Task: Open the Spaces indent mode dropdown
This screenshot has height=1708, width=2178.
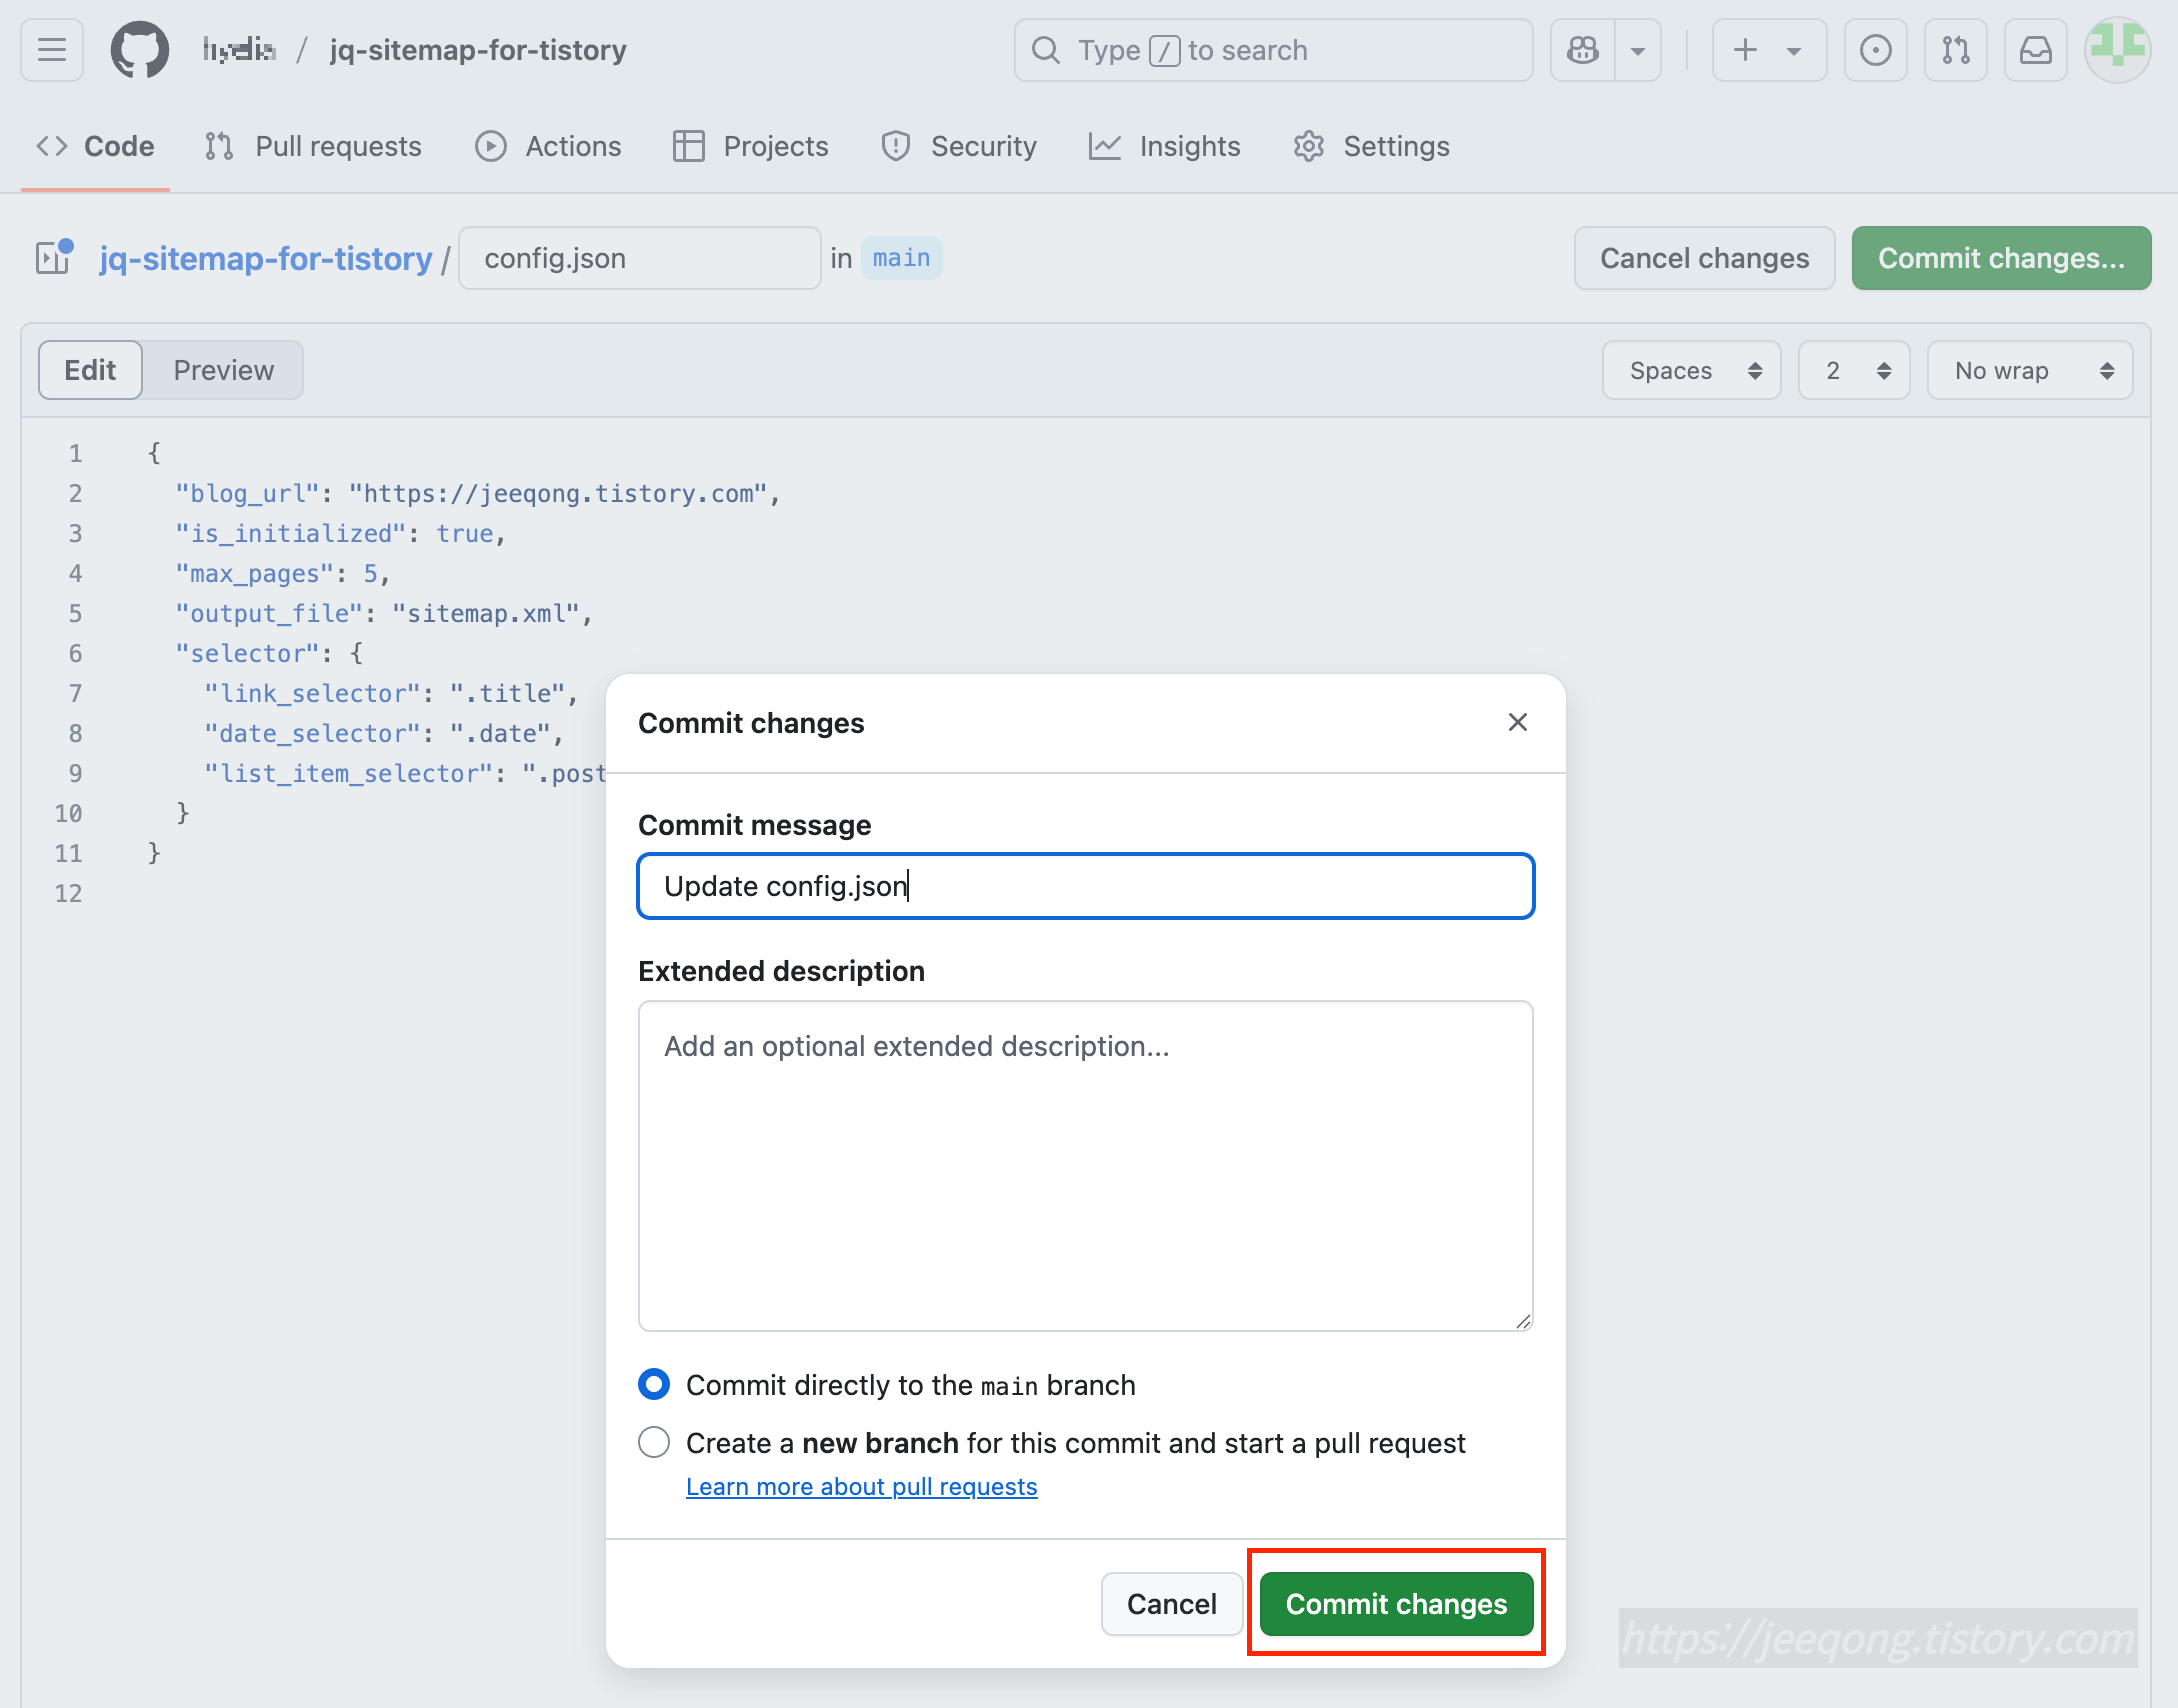Action: pos(1692,370)
